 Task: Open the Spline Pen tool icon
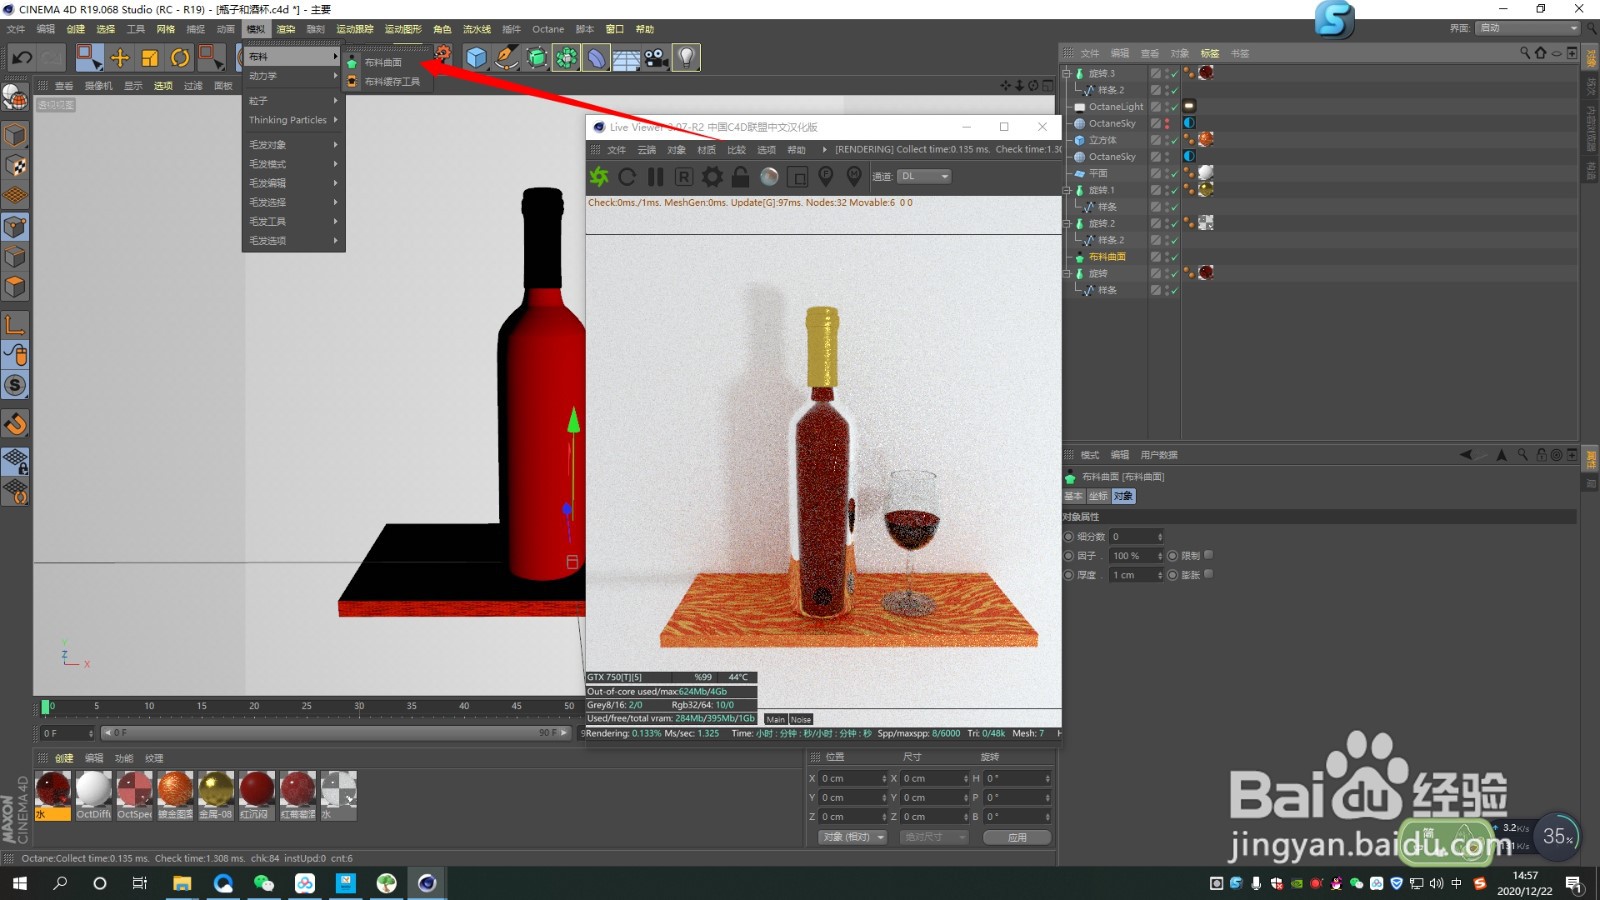tap(506, 58)
